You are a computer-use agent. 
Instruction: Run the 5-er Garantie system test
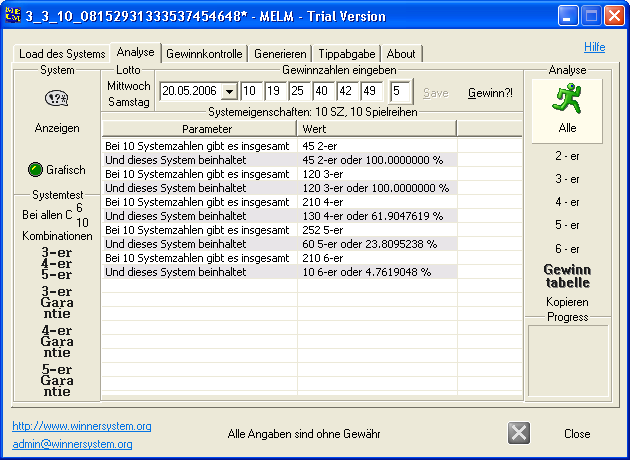pyautogui.click(x=57, y=380)
